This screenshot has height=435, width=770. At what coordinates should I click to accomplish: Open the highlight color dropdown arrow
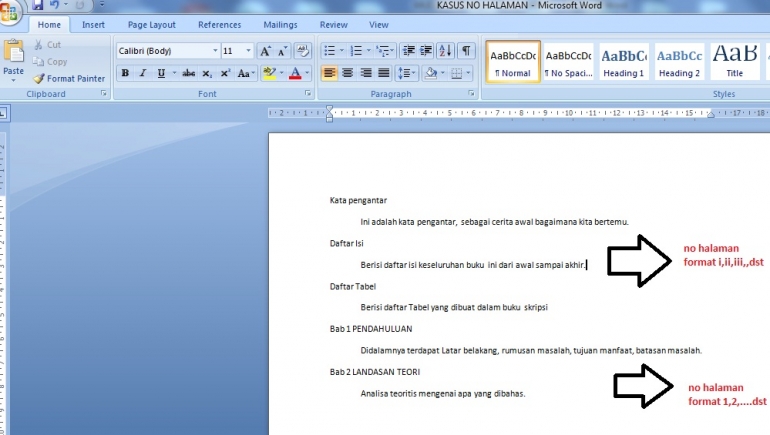point(281,73)
